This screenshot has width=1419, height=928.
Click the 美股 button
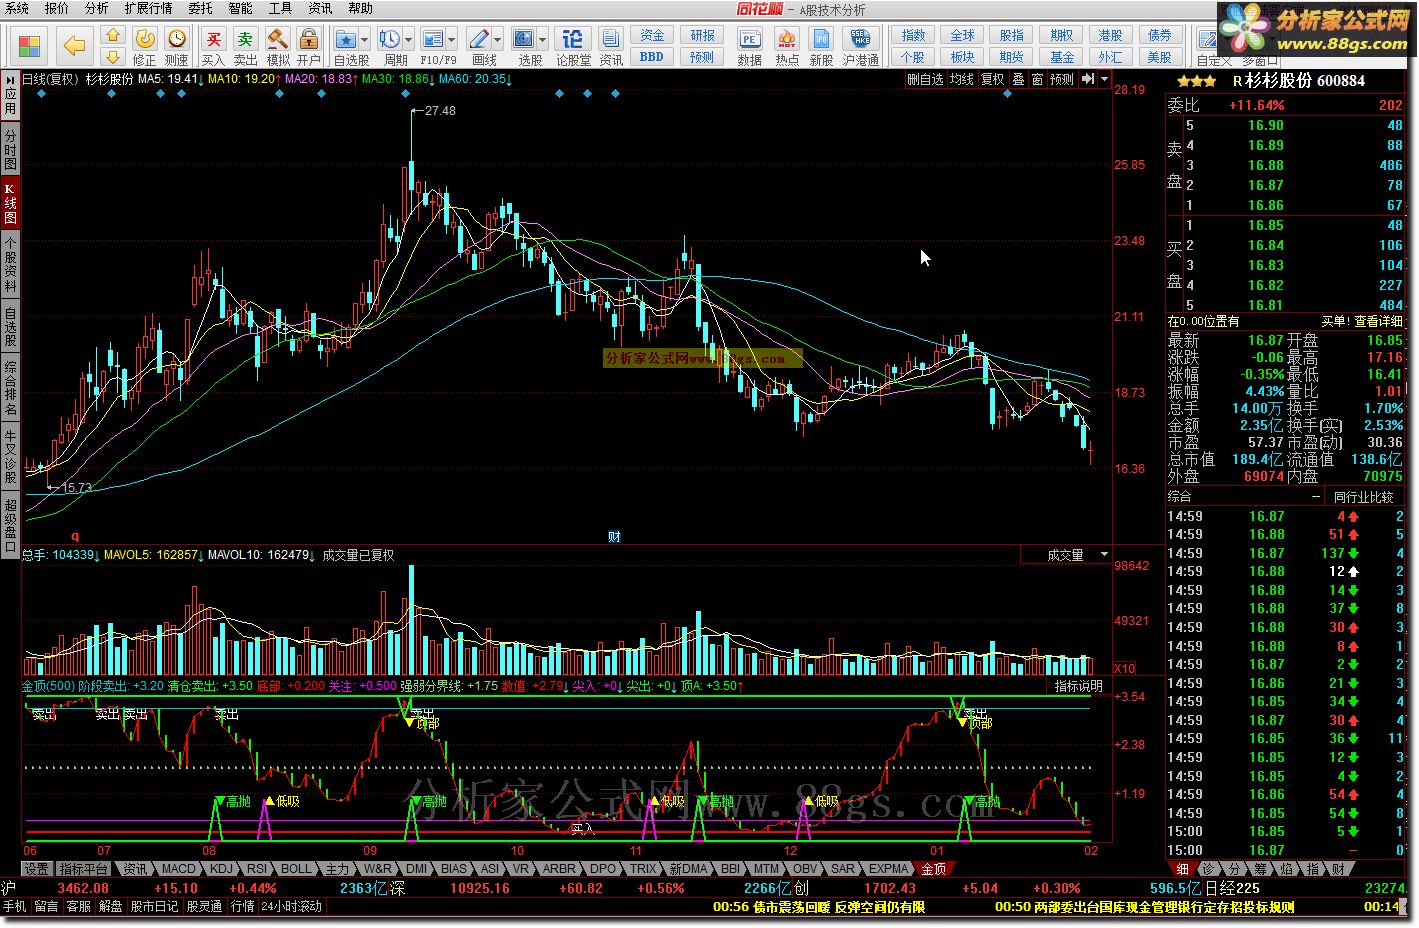(x=1159, y=57)
